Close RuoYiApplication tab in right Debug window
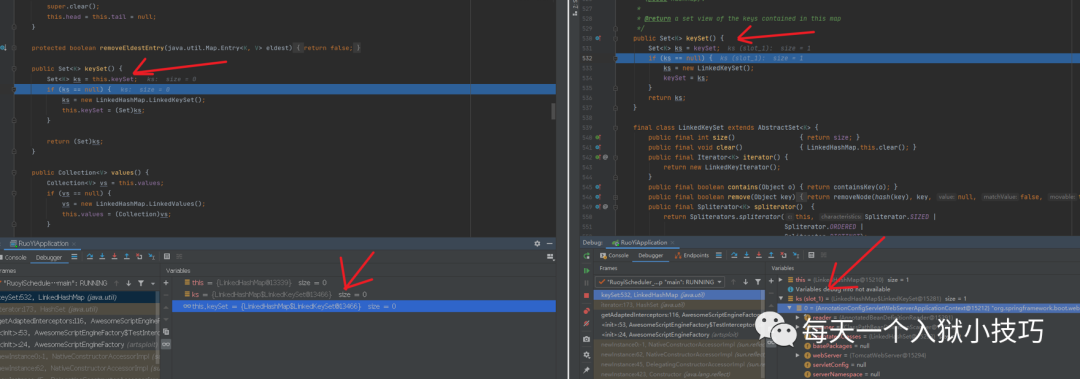Screen dimensions: 1080x379 [672, 243]
